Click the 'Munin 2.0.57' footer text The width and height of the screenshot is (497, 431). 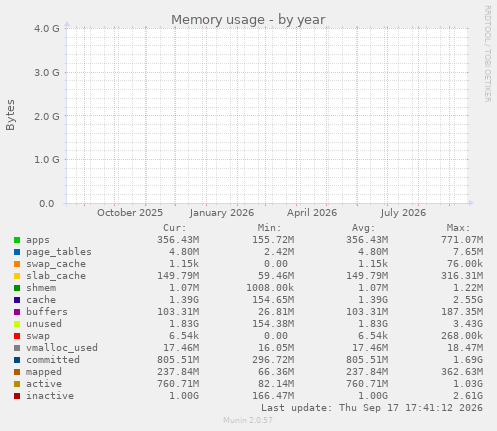pyautogui.click(x=248, y=420)
